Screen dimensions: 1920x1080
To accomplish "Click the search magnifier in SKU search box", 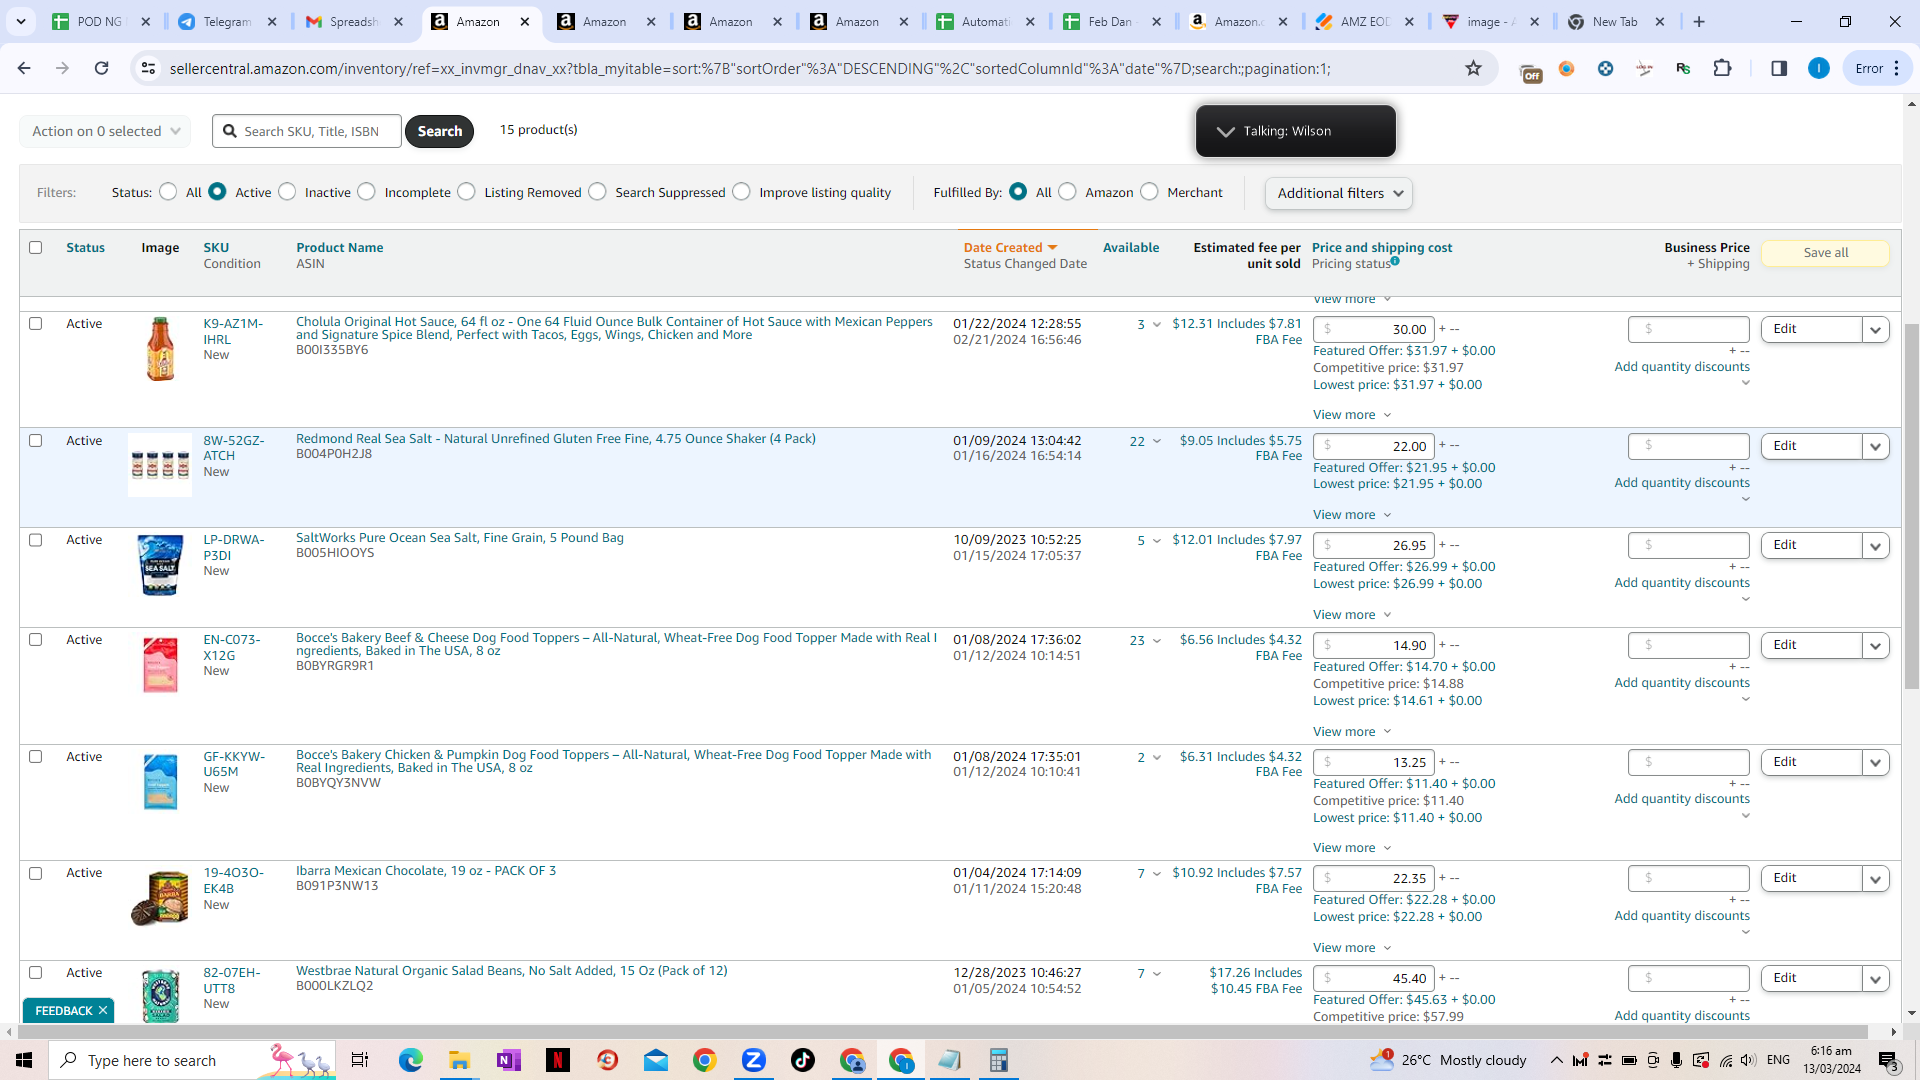I will (x=230, y=131).
